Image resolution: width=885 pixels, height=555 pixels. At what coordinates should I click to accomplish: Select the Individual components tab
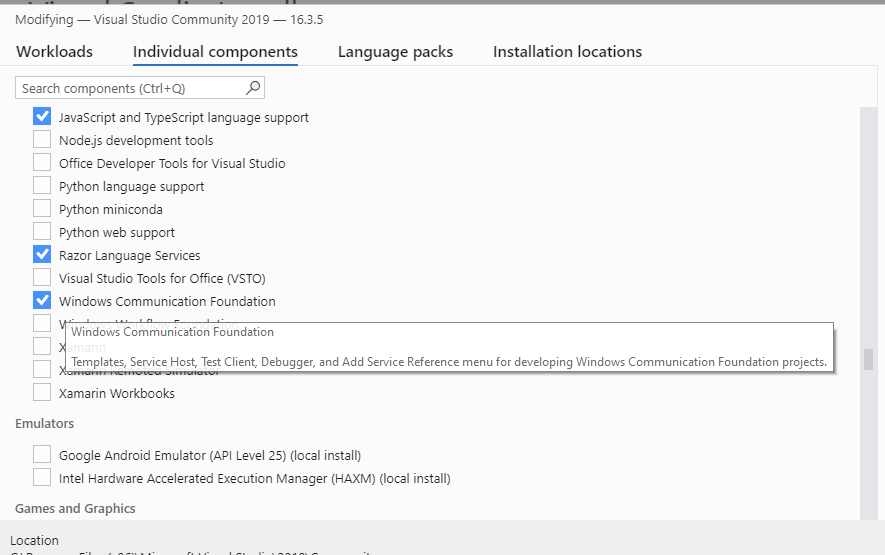(x=215, y=52)
